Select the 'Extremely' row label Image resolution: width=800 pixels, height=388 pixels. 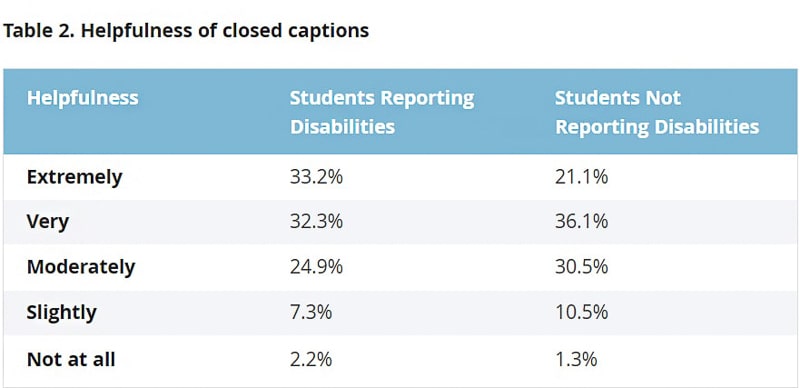(74, 178)
